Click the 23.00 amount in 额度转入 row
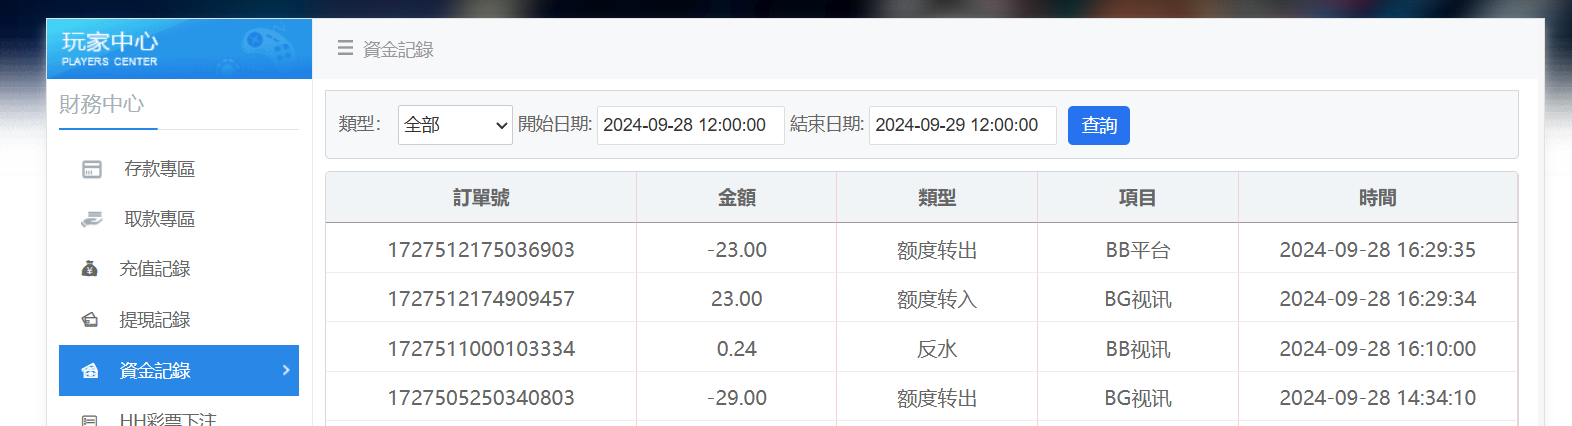 [737, 299]
